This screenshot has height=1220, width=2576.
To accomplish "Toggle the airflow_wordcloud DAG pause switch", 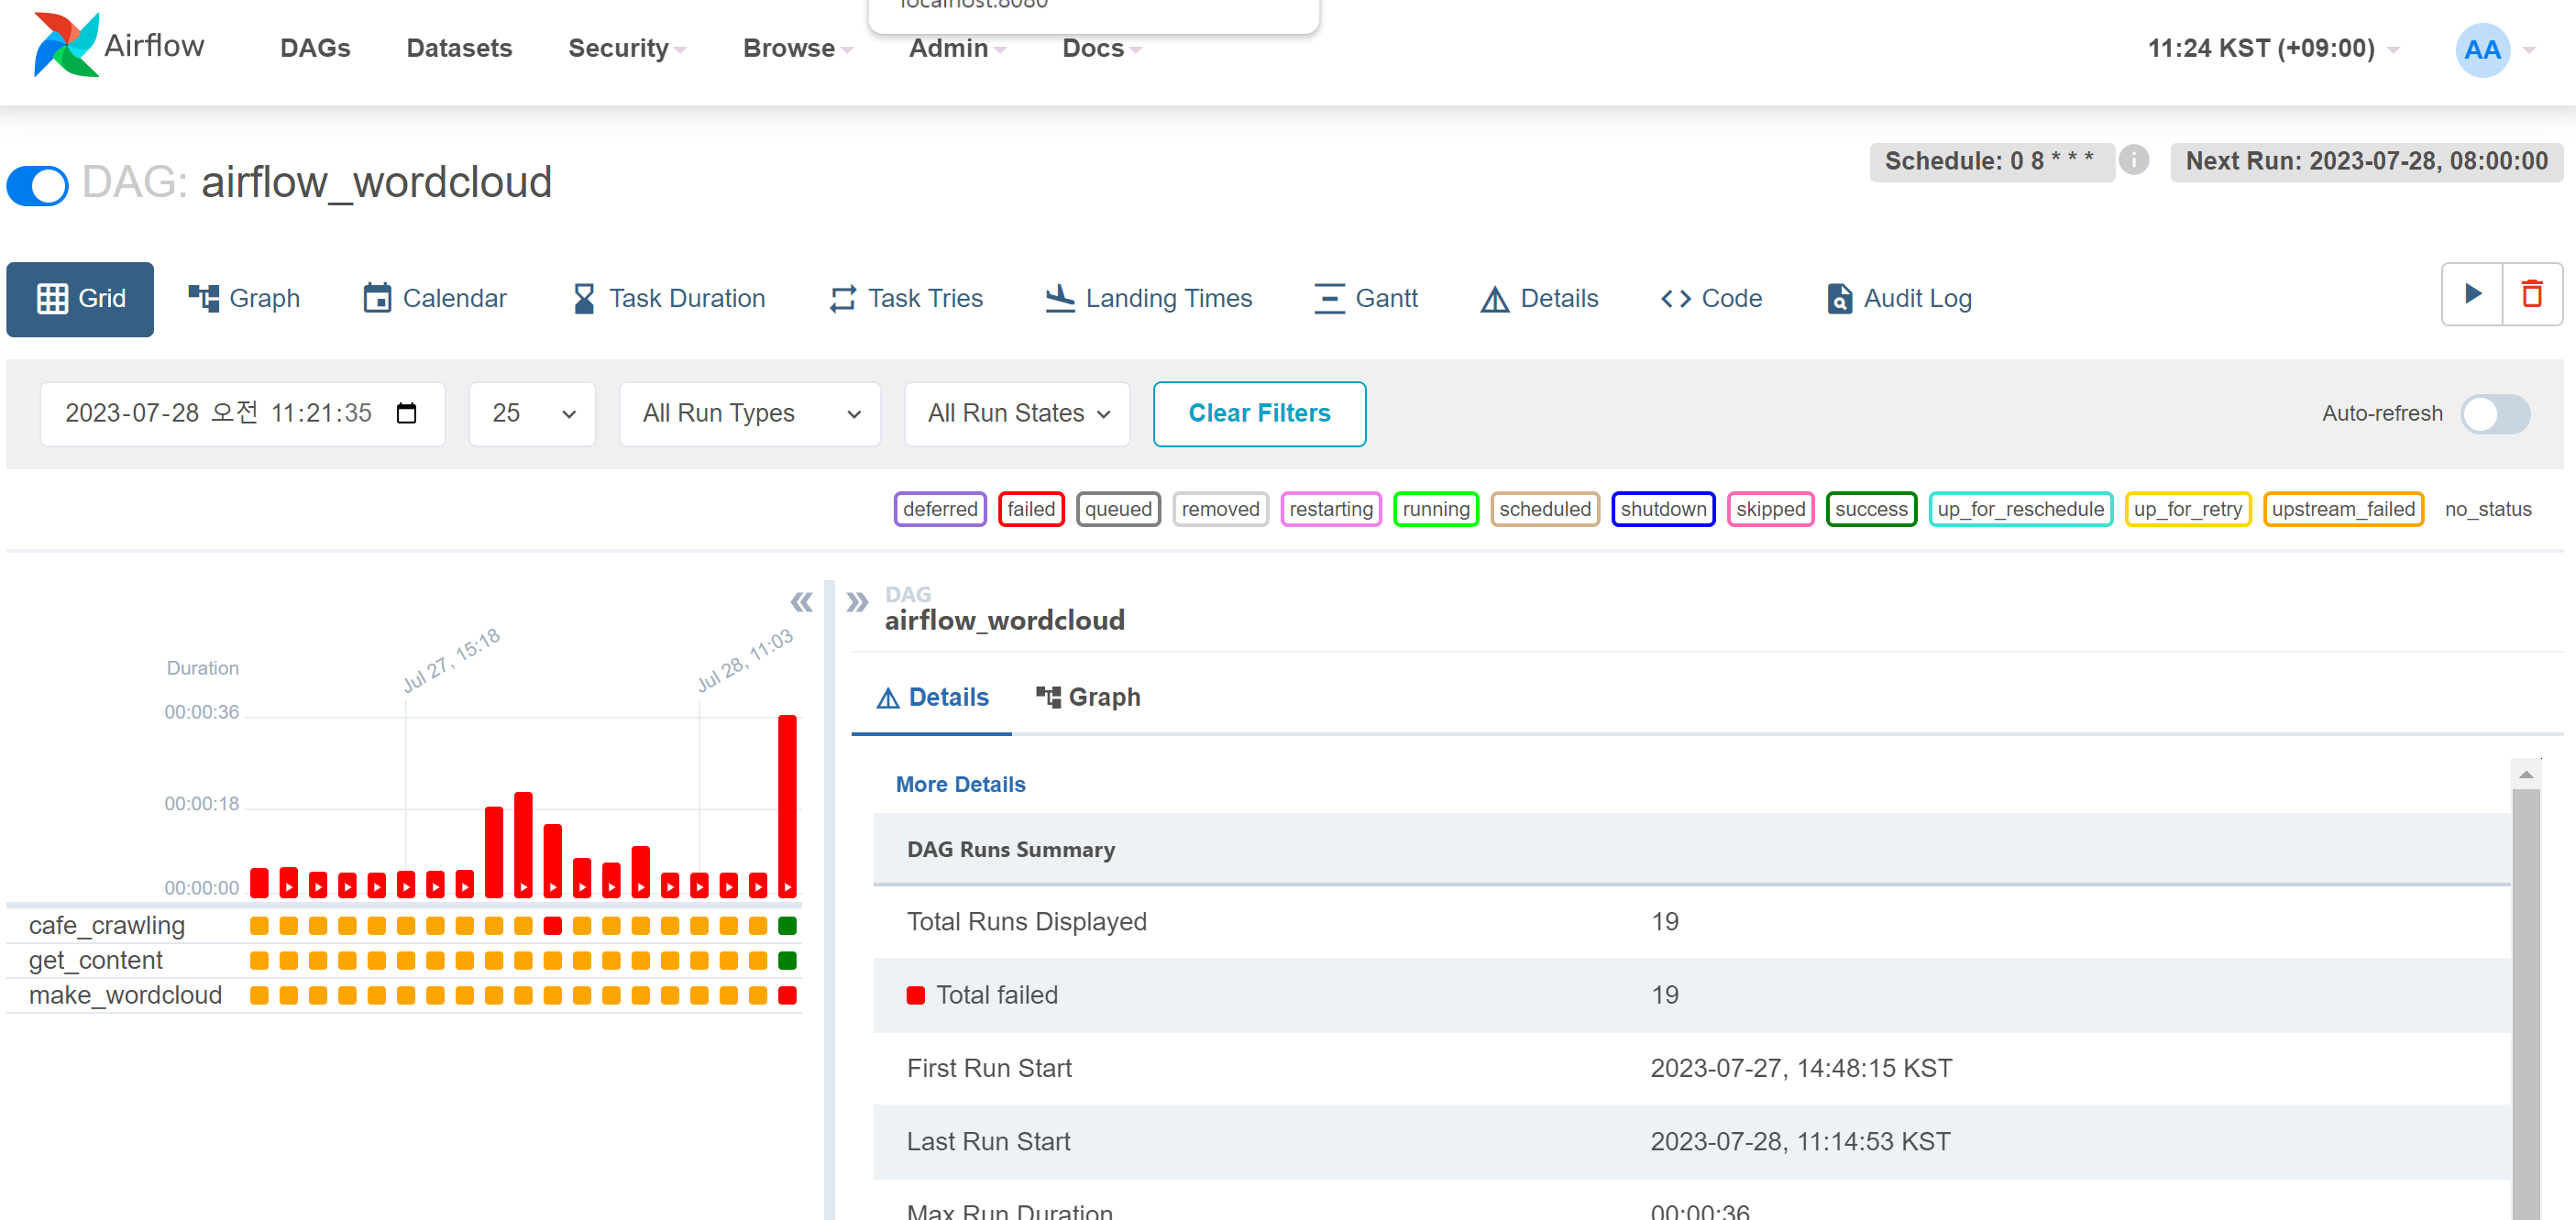I will [x=38, y=185].
